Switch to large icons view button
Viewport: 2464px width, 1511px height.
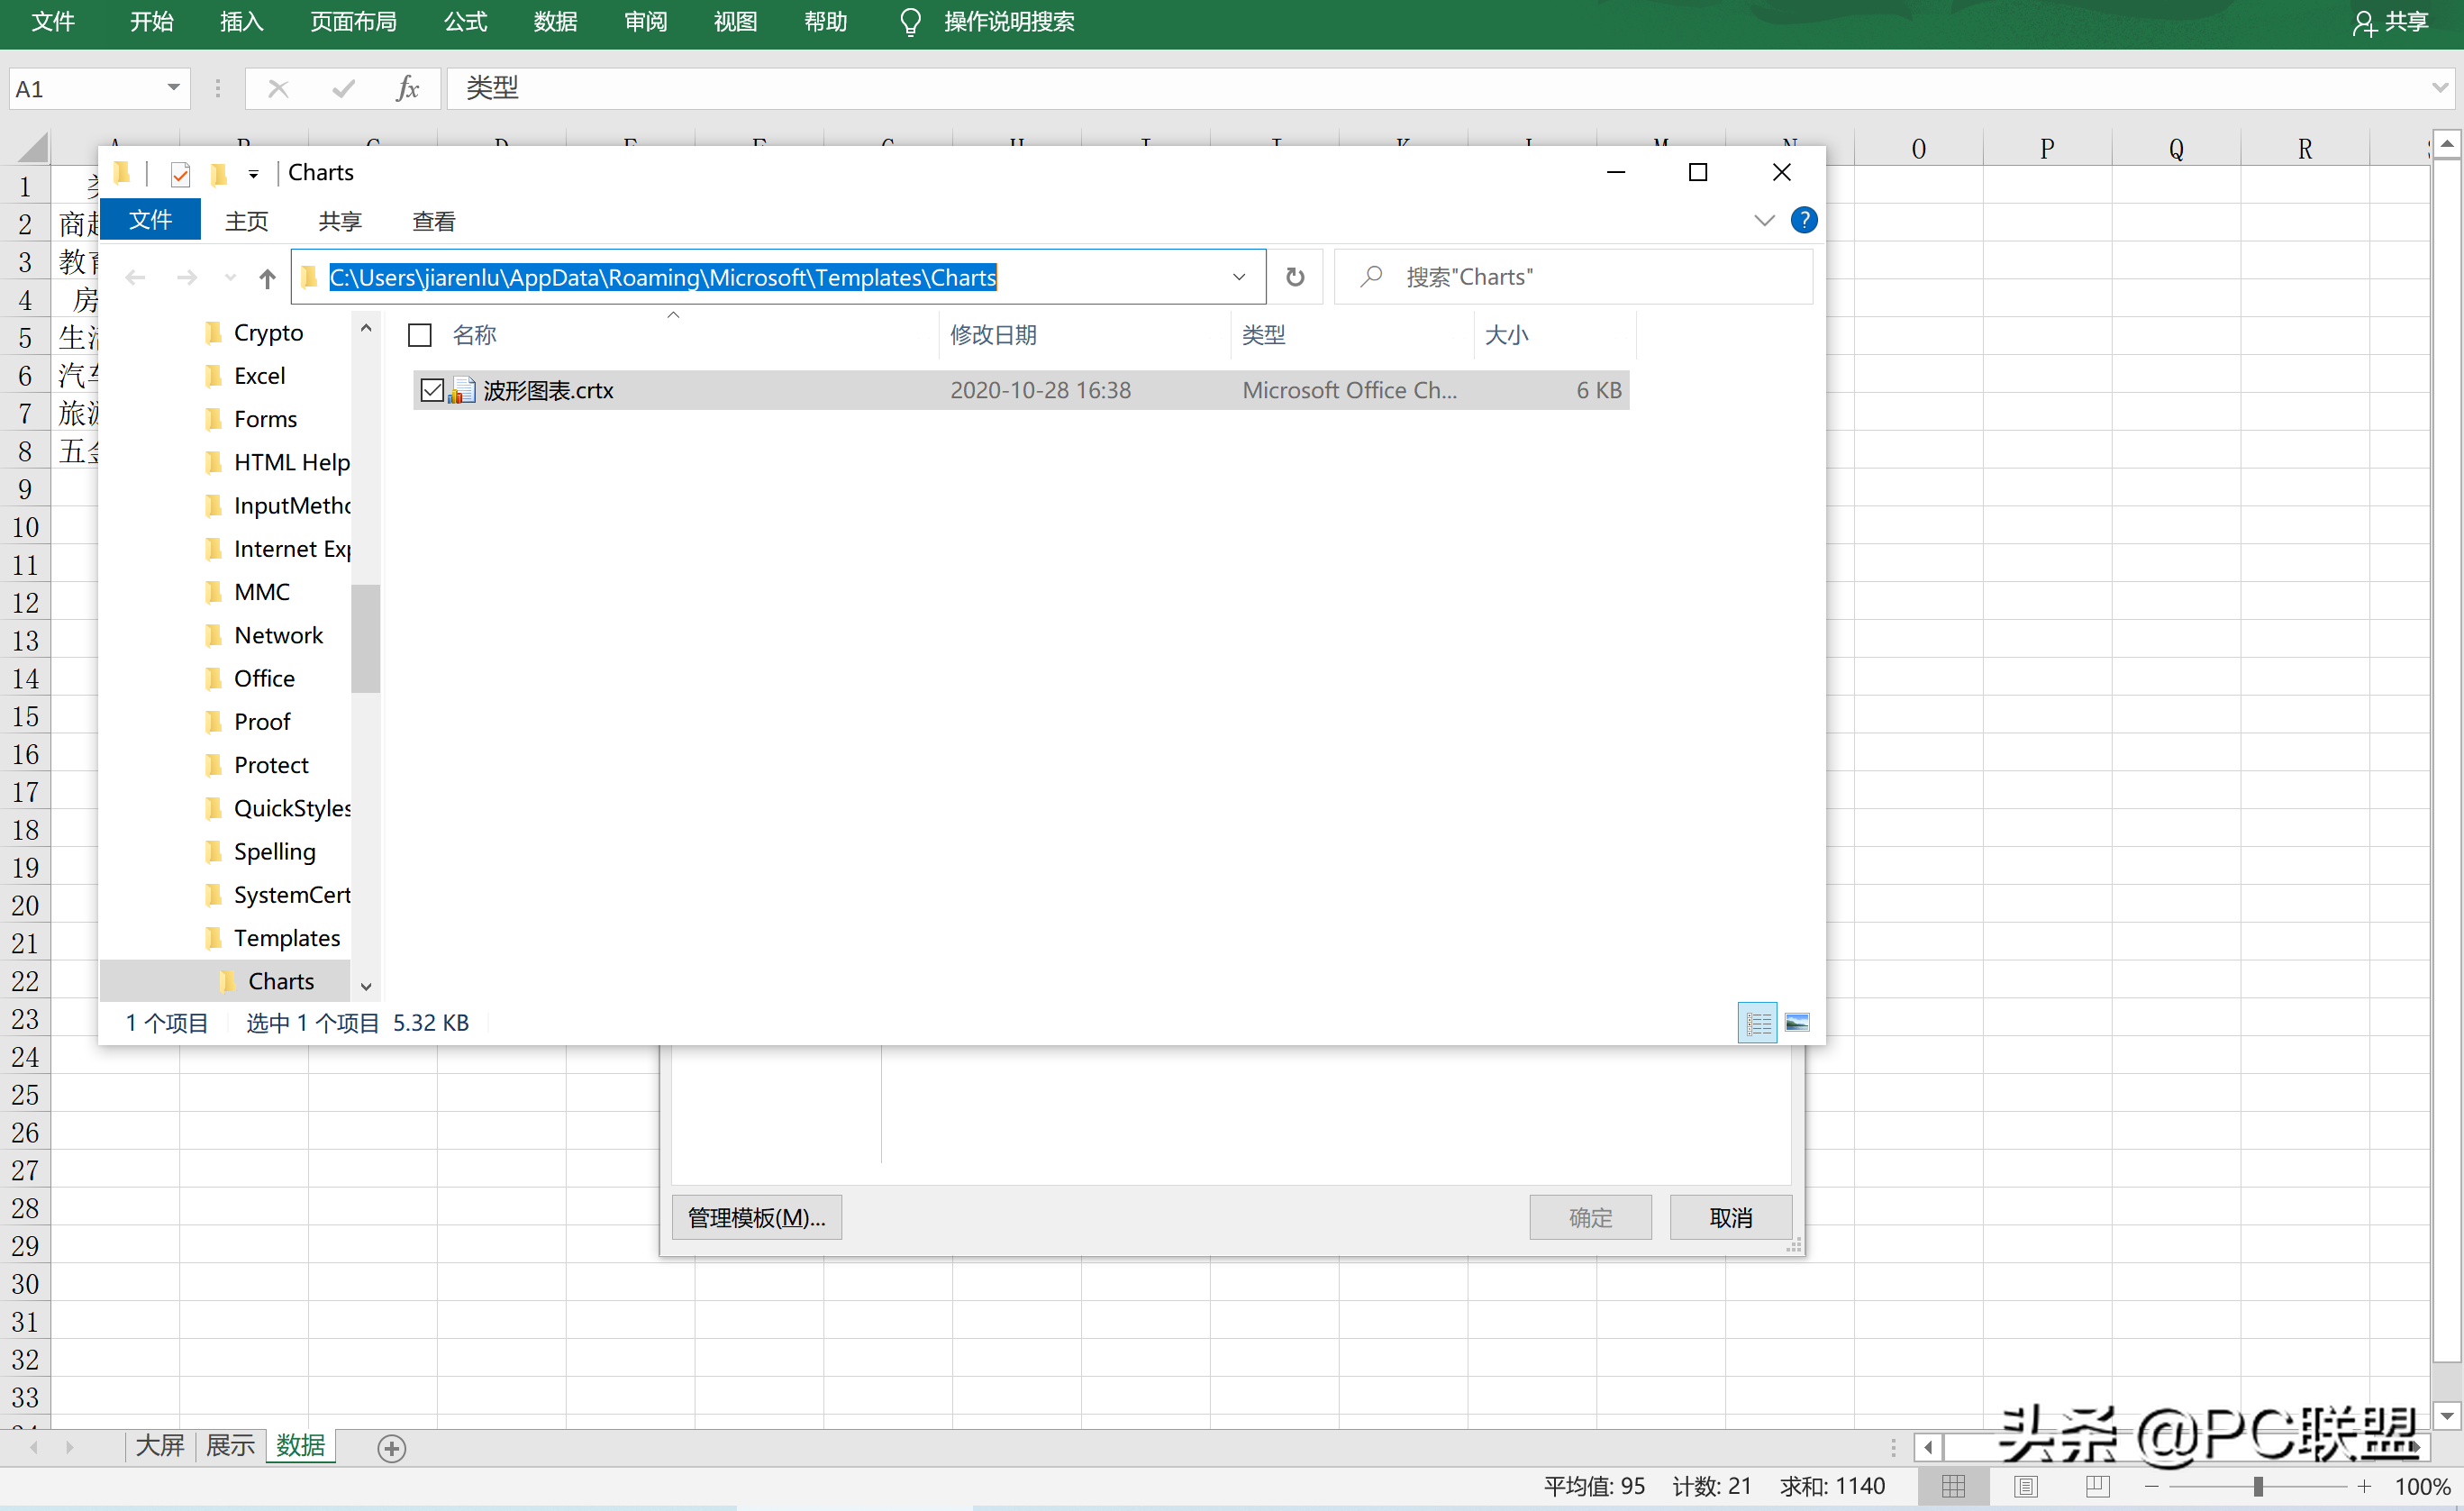(x=1797, y=1022)
